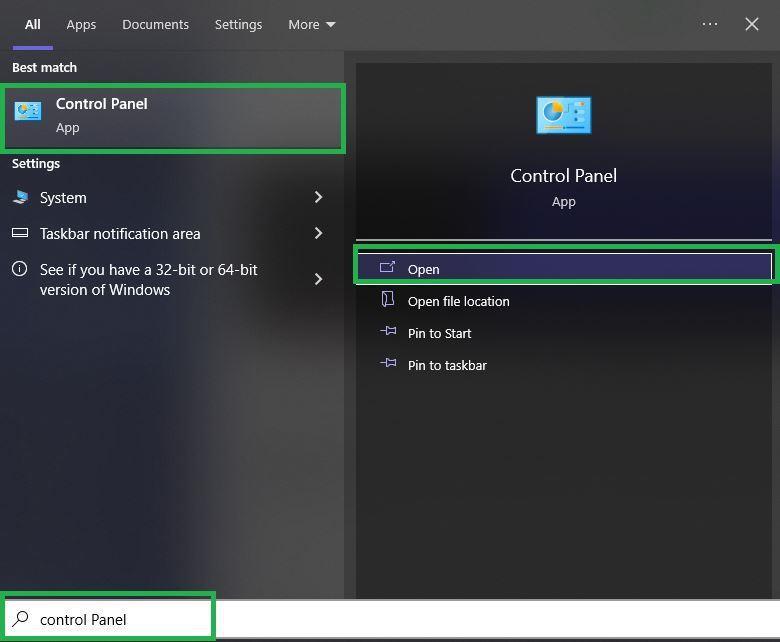Click the Pin to Start pin icon
Viewport: 780px width, 642px height.
(x=388, y=331)
